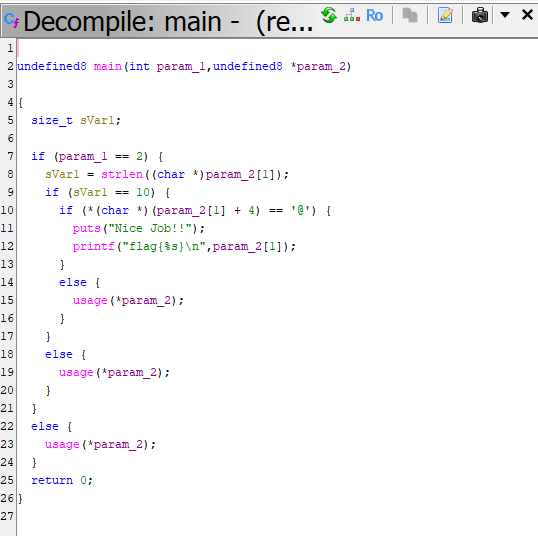Click the main function name on line 2
Viewport: 538px width, 536px height.
coord(108,66)
